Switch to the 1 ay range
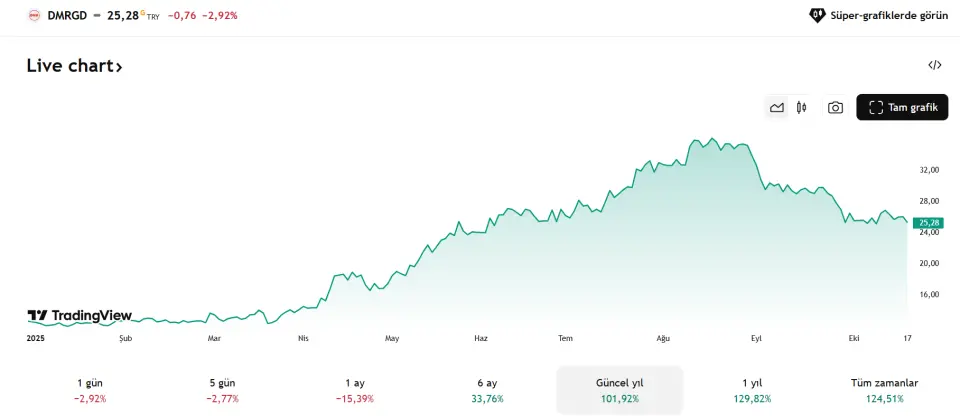This screenshot has width=960, height=416. click(x=355, y=390)
